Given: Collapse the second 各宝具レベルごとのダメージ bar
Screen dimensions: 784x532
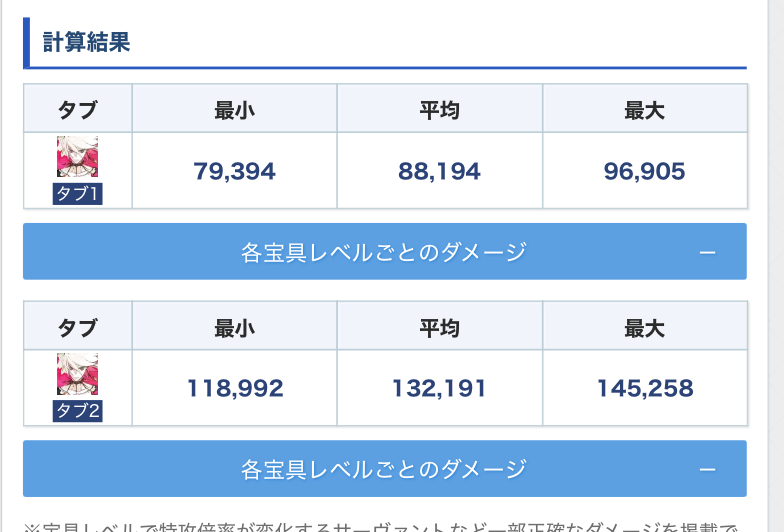Looking at the screenshot, I should (x=384, y=469).
